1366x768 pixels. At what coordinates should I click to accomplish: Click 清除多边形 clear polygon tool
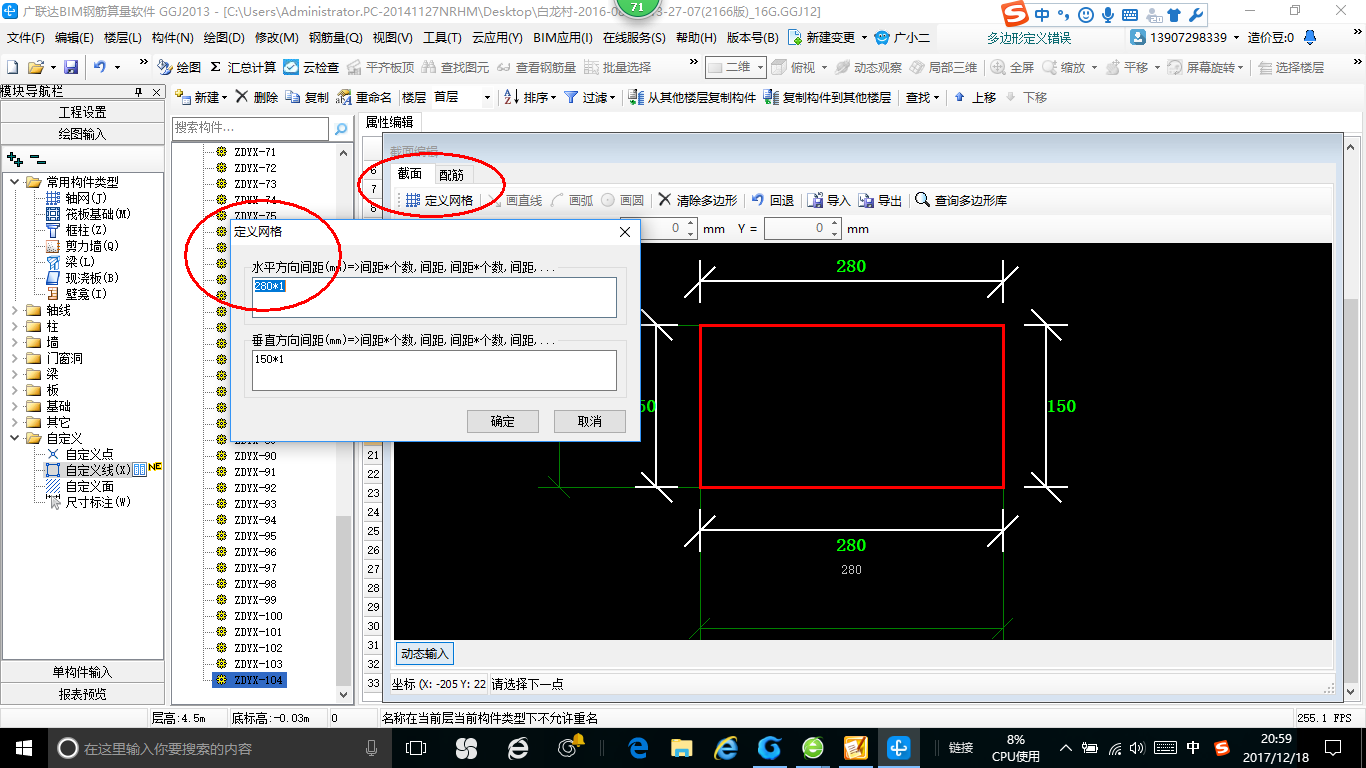point(698,200)
